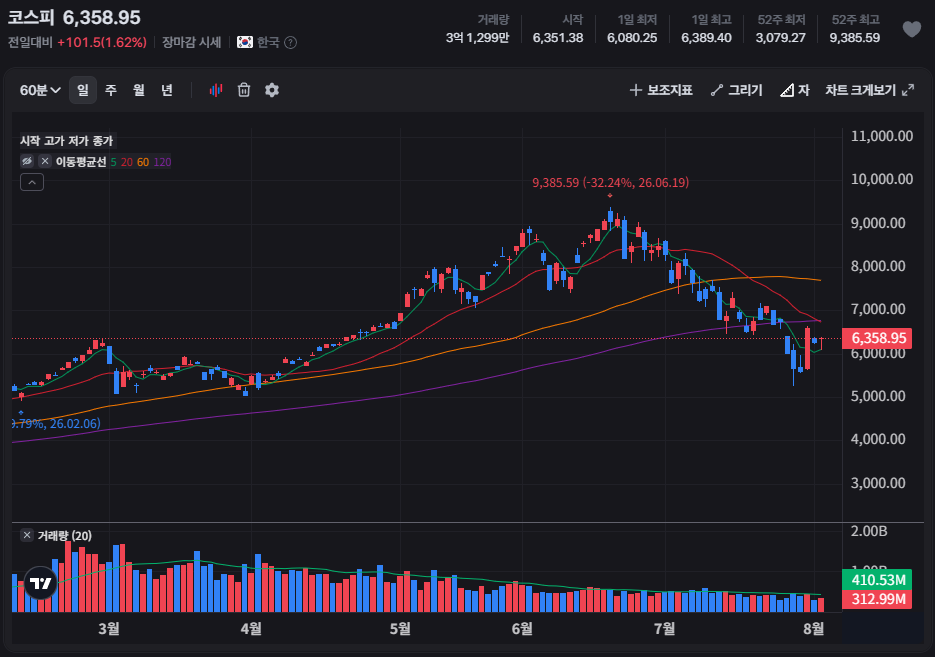The width and height of the screenshot is (935, 657).
Task: Click the 8월 time axis label
Action: point(813,628)
